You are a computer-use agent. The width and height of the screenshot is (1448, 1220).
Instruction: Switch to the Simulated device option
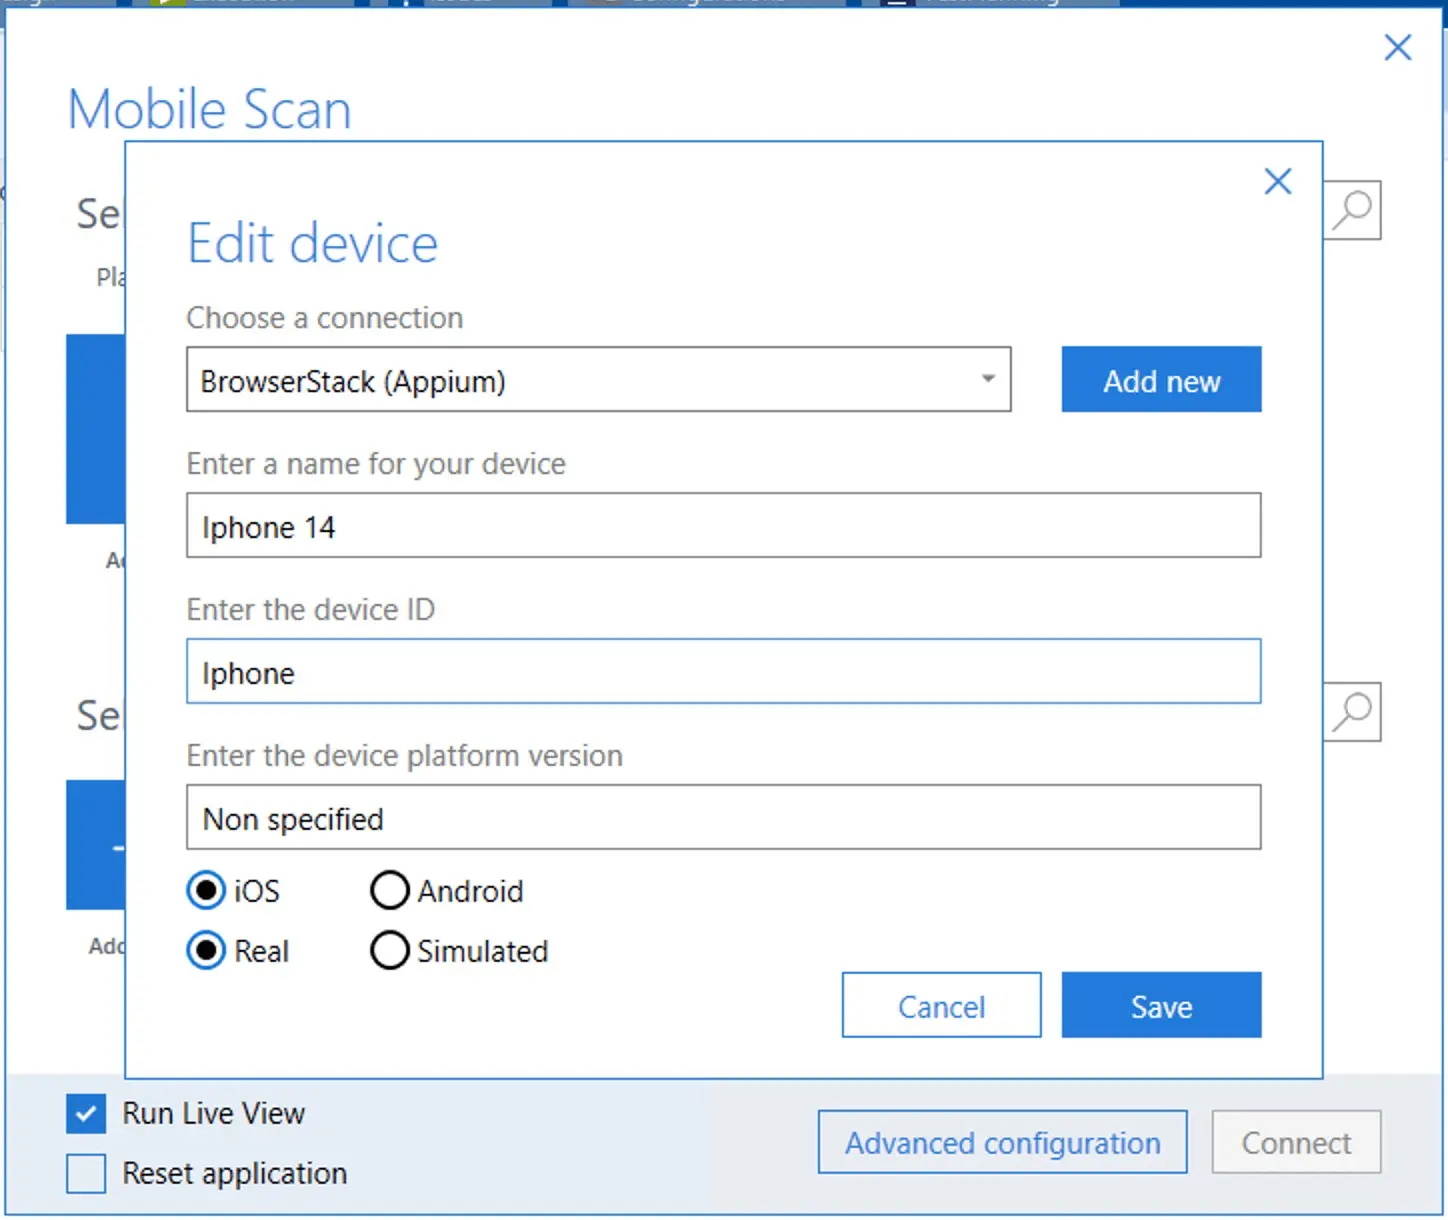click(x=390, y=950)
